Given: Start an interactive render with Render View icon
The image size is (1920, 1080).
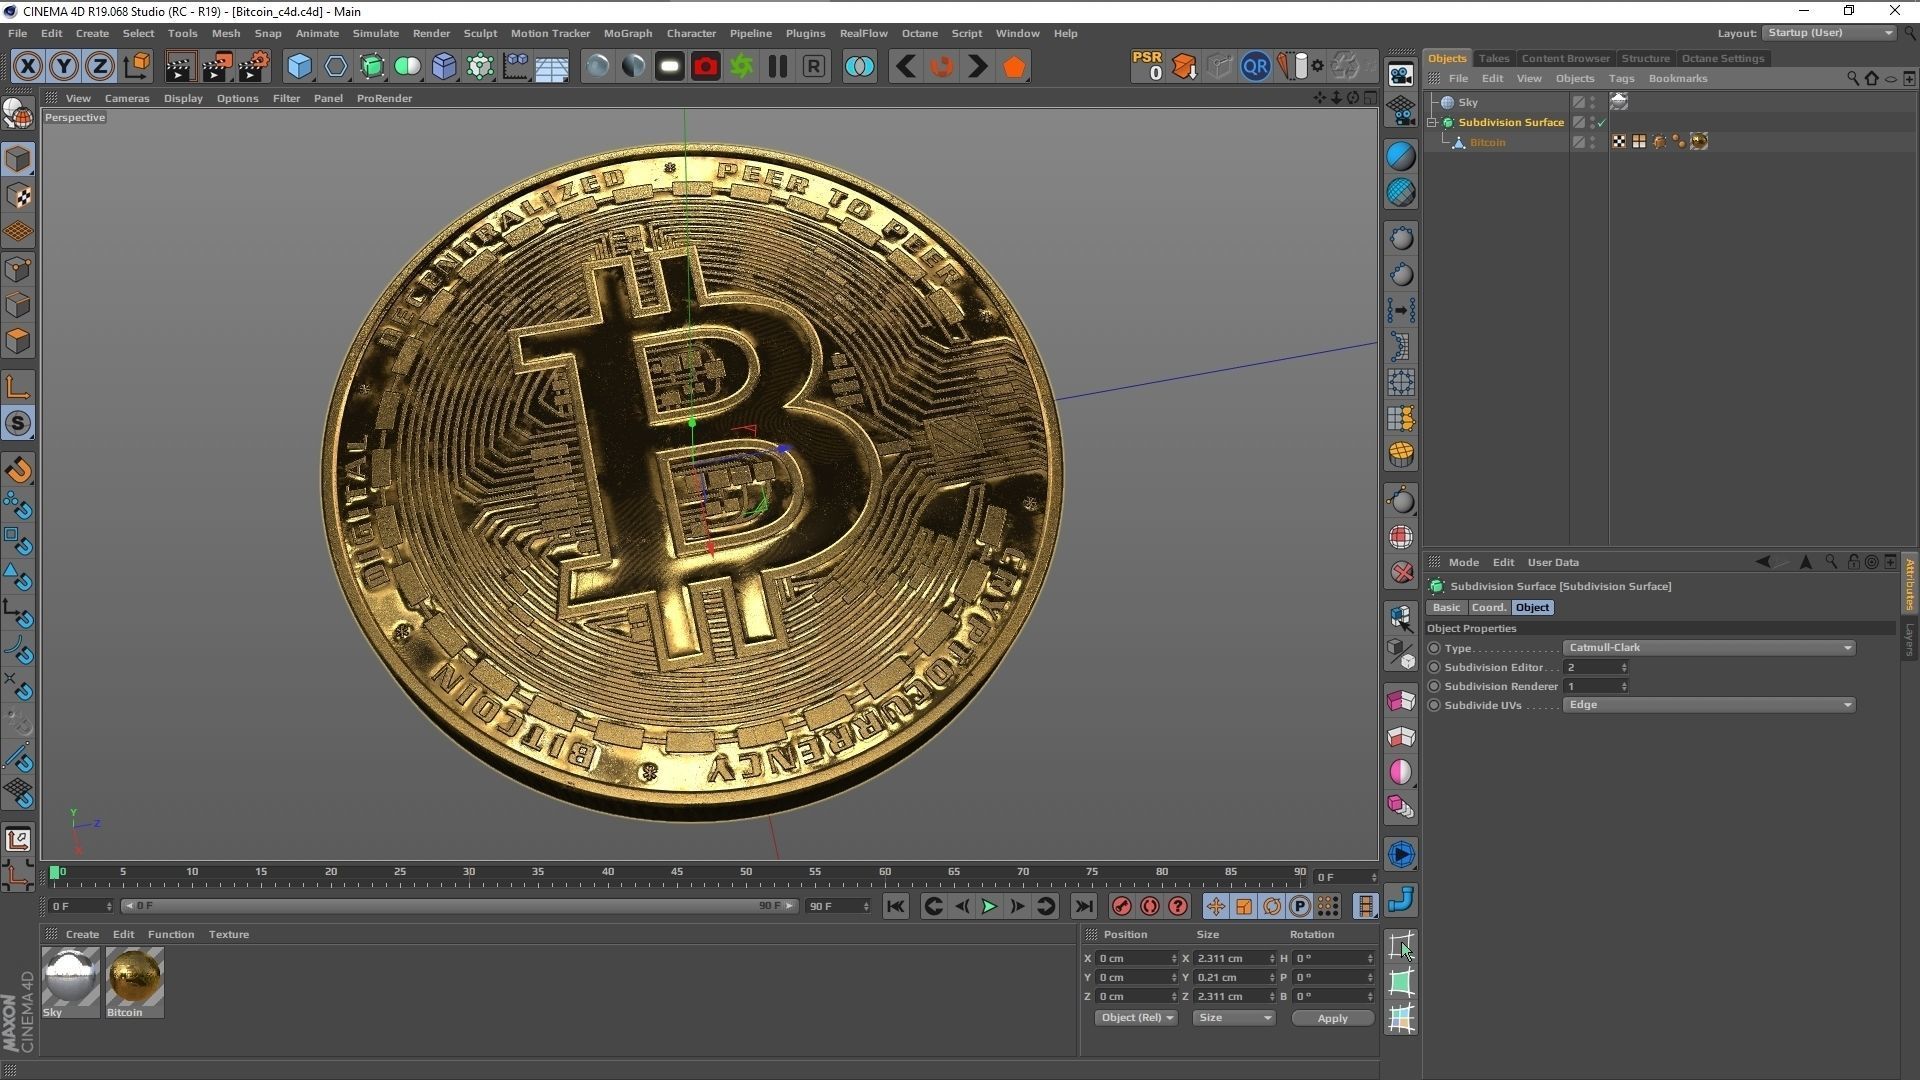Looking at the screenshot, I should [179, 66].
